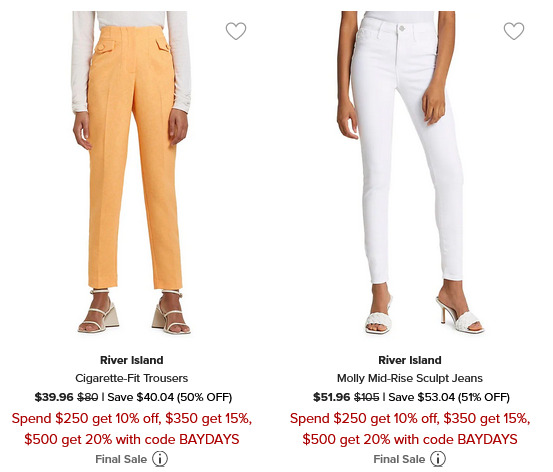The width and height of the screenshot is (553, 472).
Task: Open the orange trousers product image
Action: click(132, 173)
